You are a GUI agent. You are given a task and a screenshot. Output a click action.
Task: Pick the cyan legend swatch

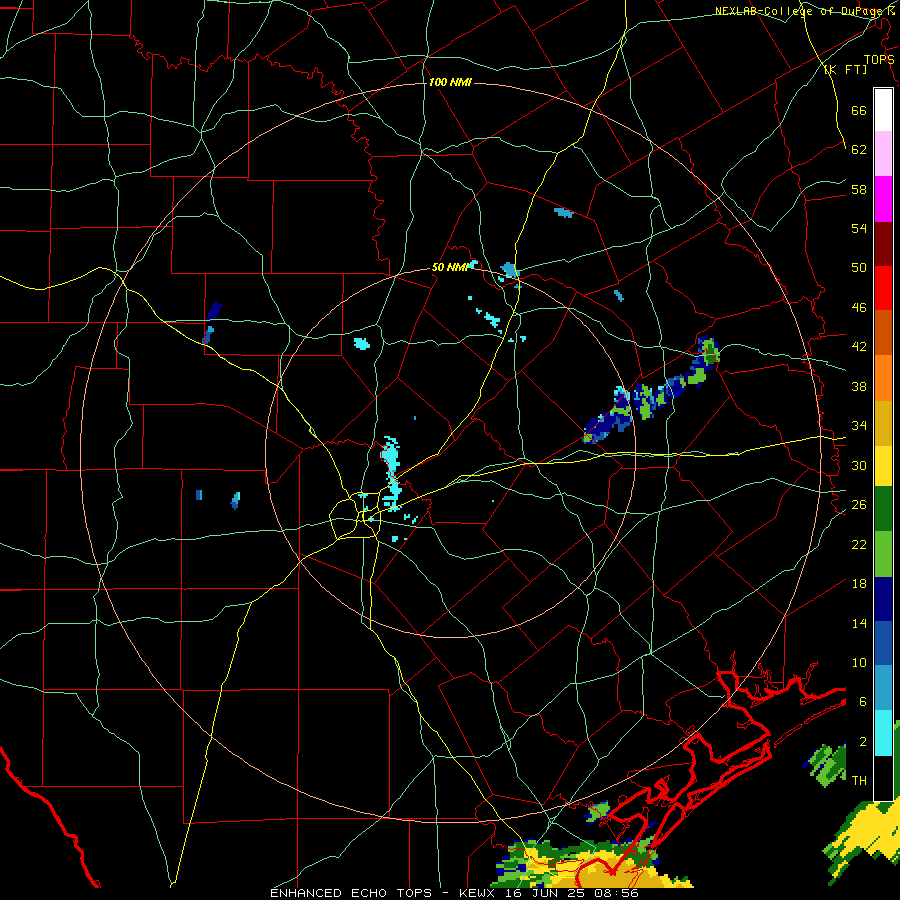[x=883, y=733]
